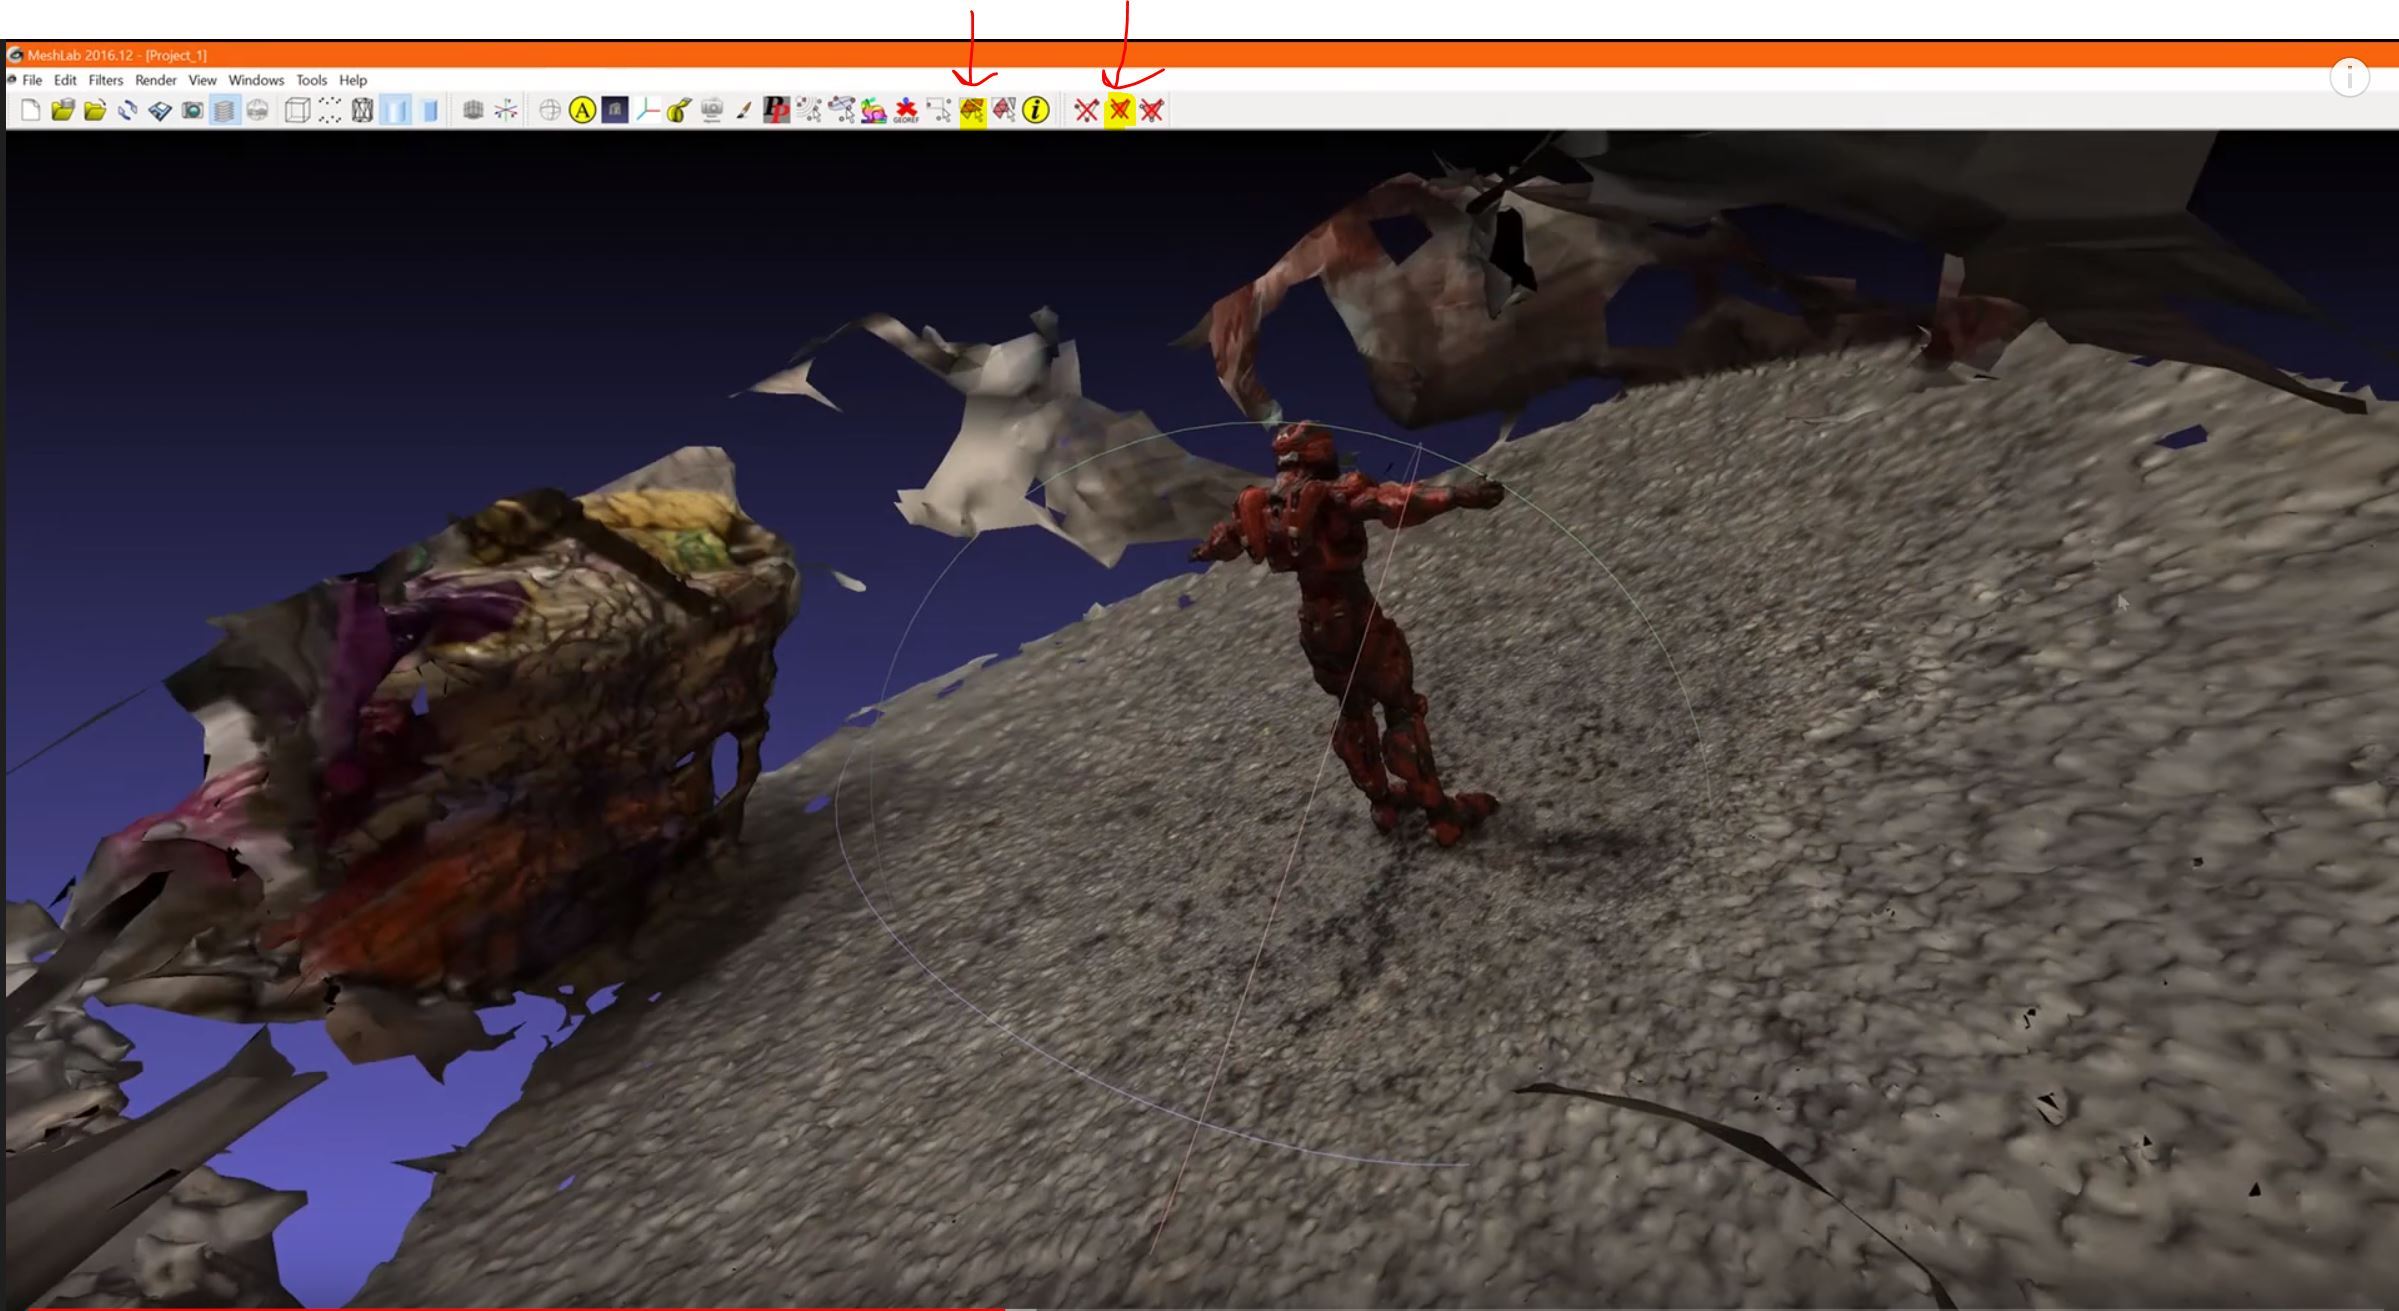
Task: Open the Edit menu
Action: pyautogui.click(x=65, y=80)
